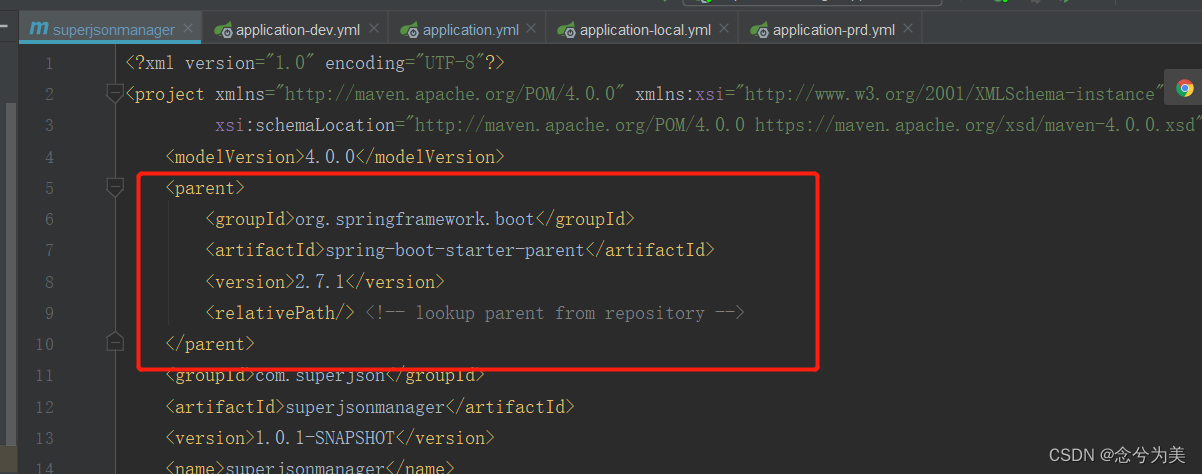
Task: Click gutter line number 13
Action: 44,438
